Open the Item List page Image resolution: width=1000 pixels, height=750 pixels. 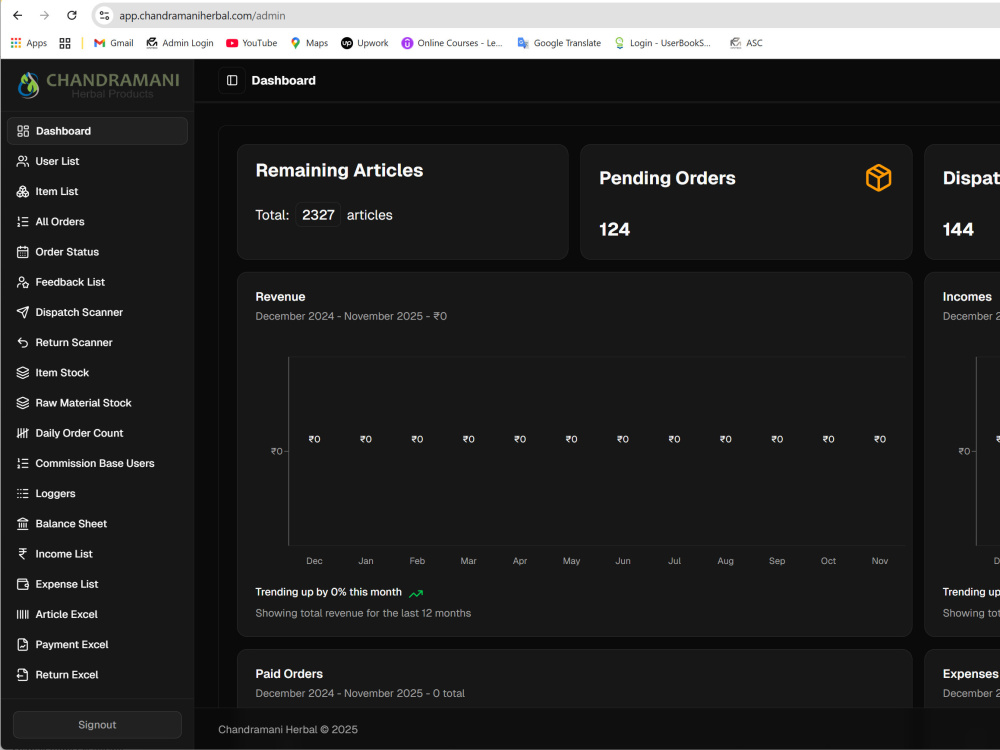tap(98, 191)
